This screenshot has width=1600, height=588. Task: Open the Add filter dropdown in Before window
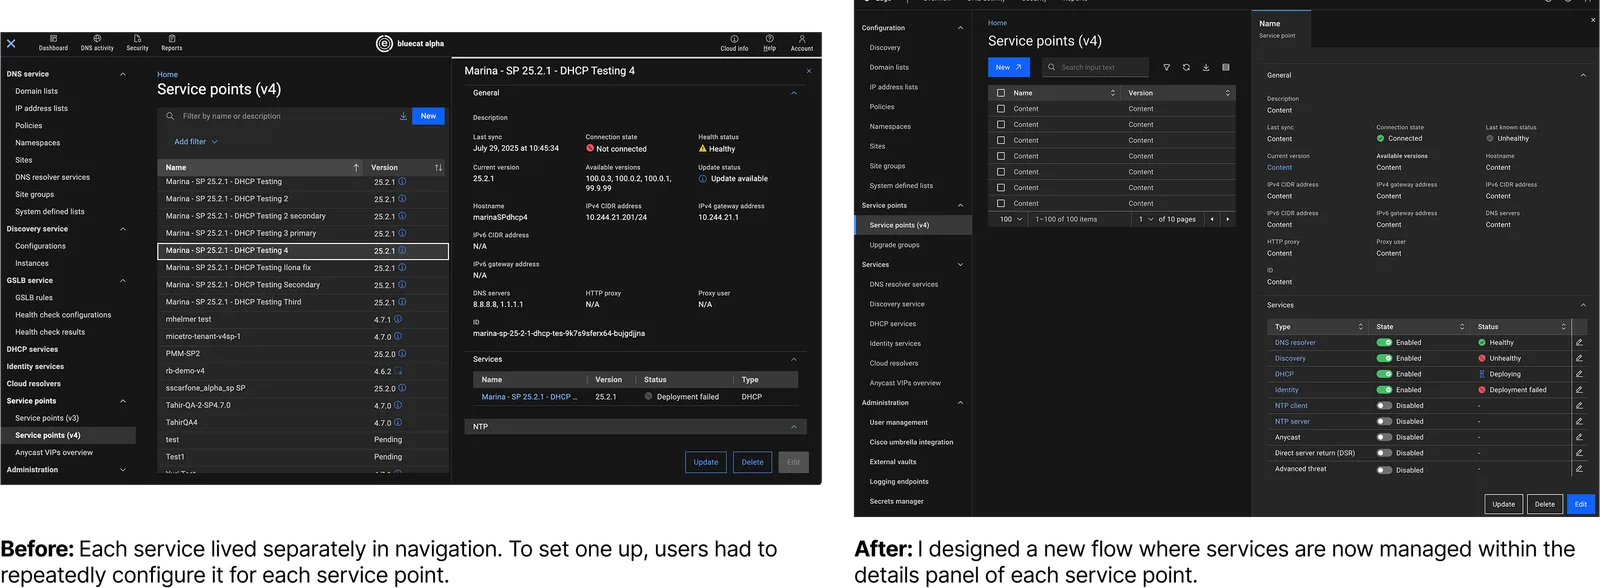tap(195, 142)
